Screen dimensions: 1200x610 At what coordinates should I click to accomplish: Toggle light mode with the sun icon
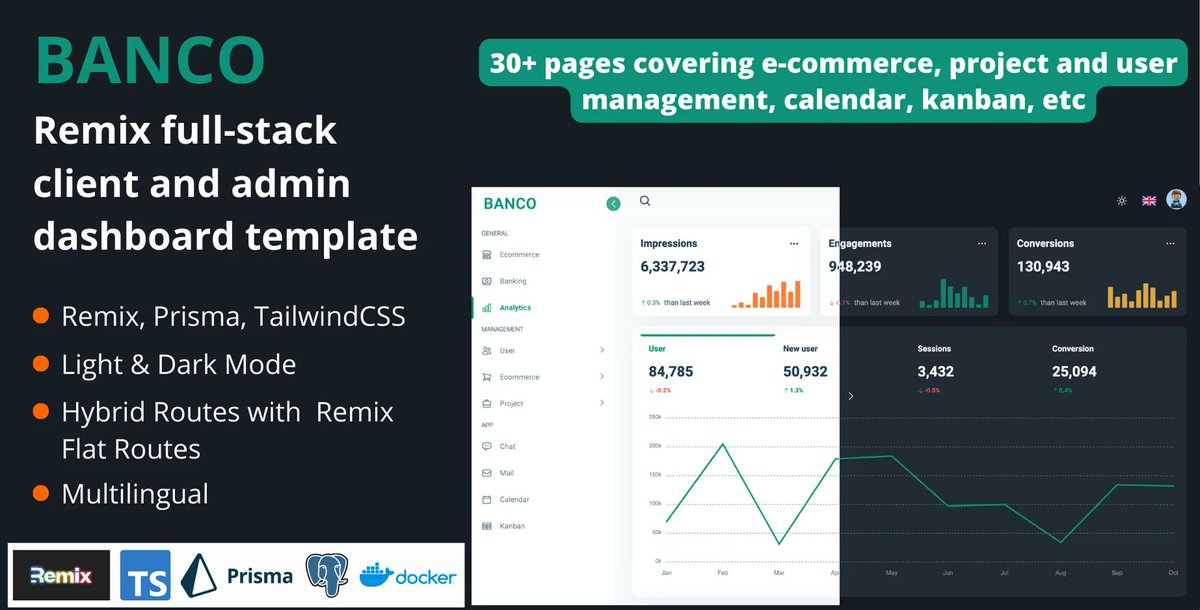pyautogui.click(x=1121, y=200)
